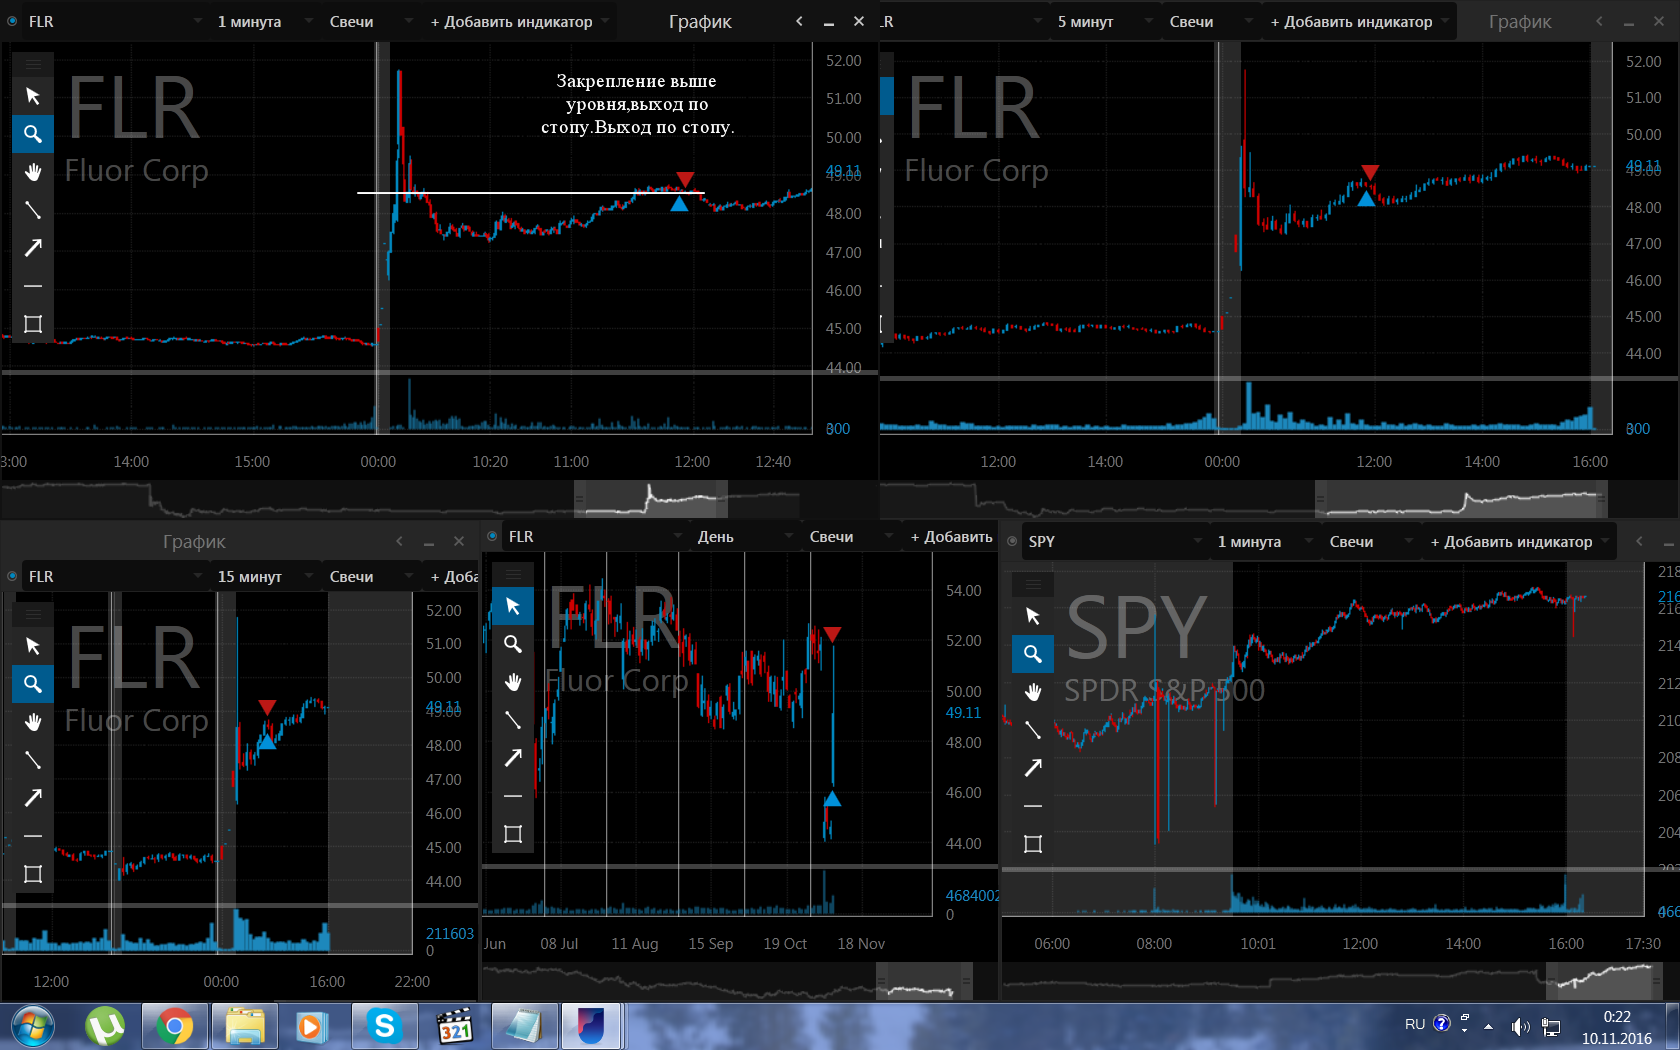Open Google Chrome from taskbar

174,1026
